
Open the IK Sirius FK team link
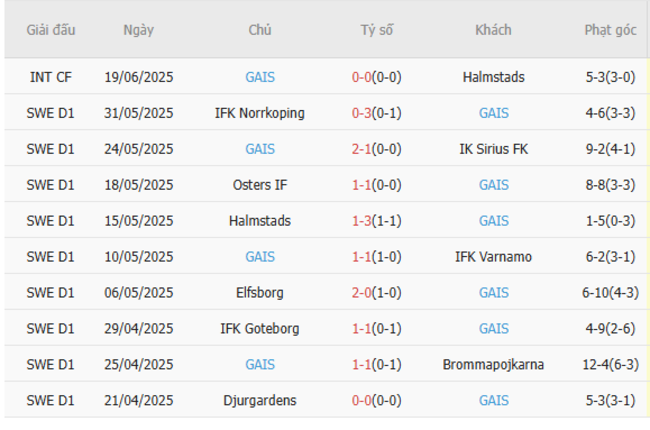click(493, 149)
